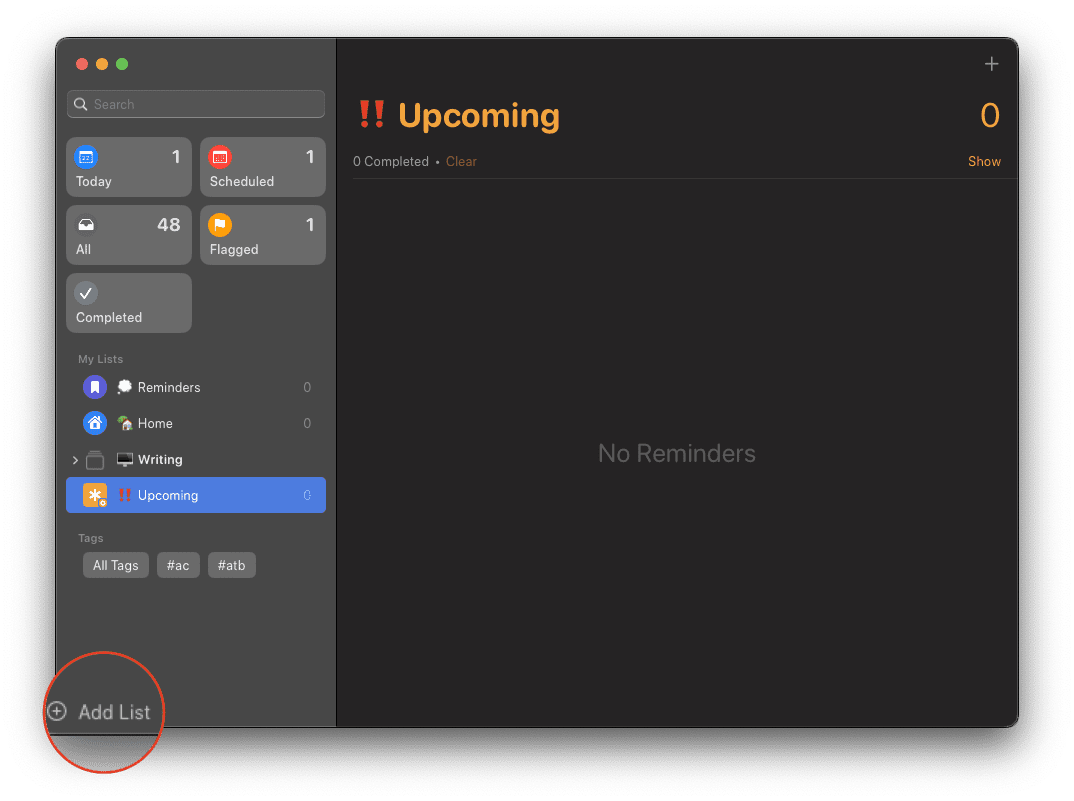
Task: Click the Add List button label
Action: point(114,712)
